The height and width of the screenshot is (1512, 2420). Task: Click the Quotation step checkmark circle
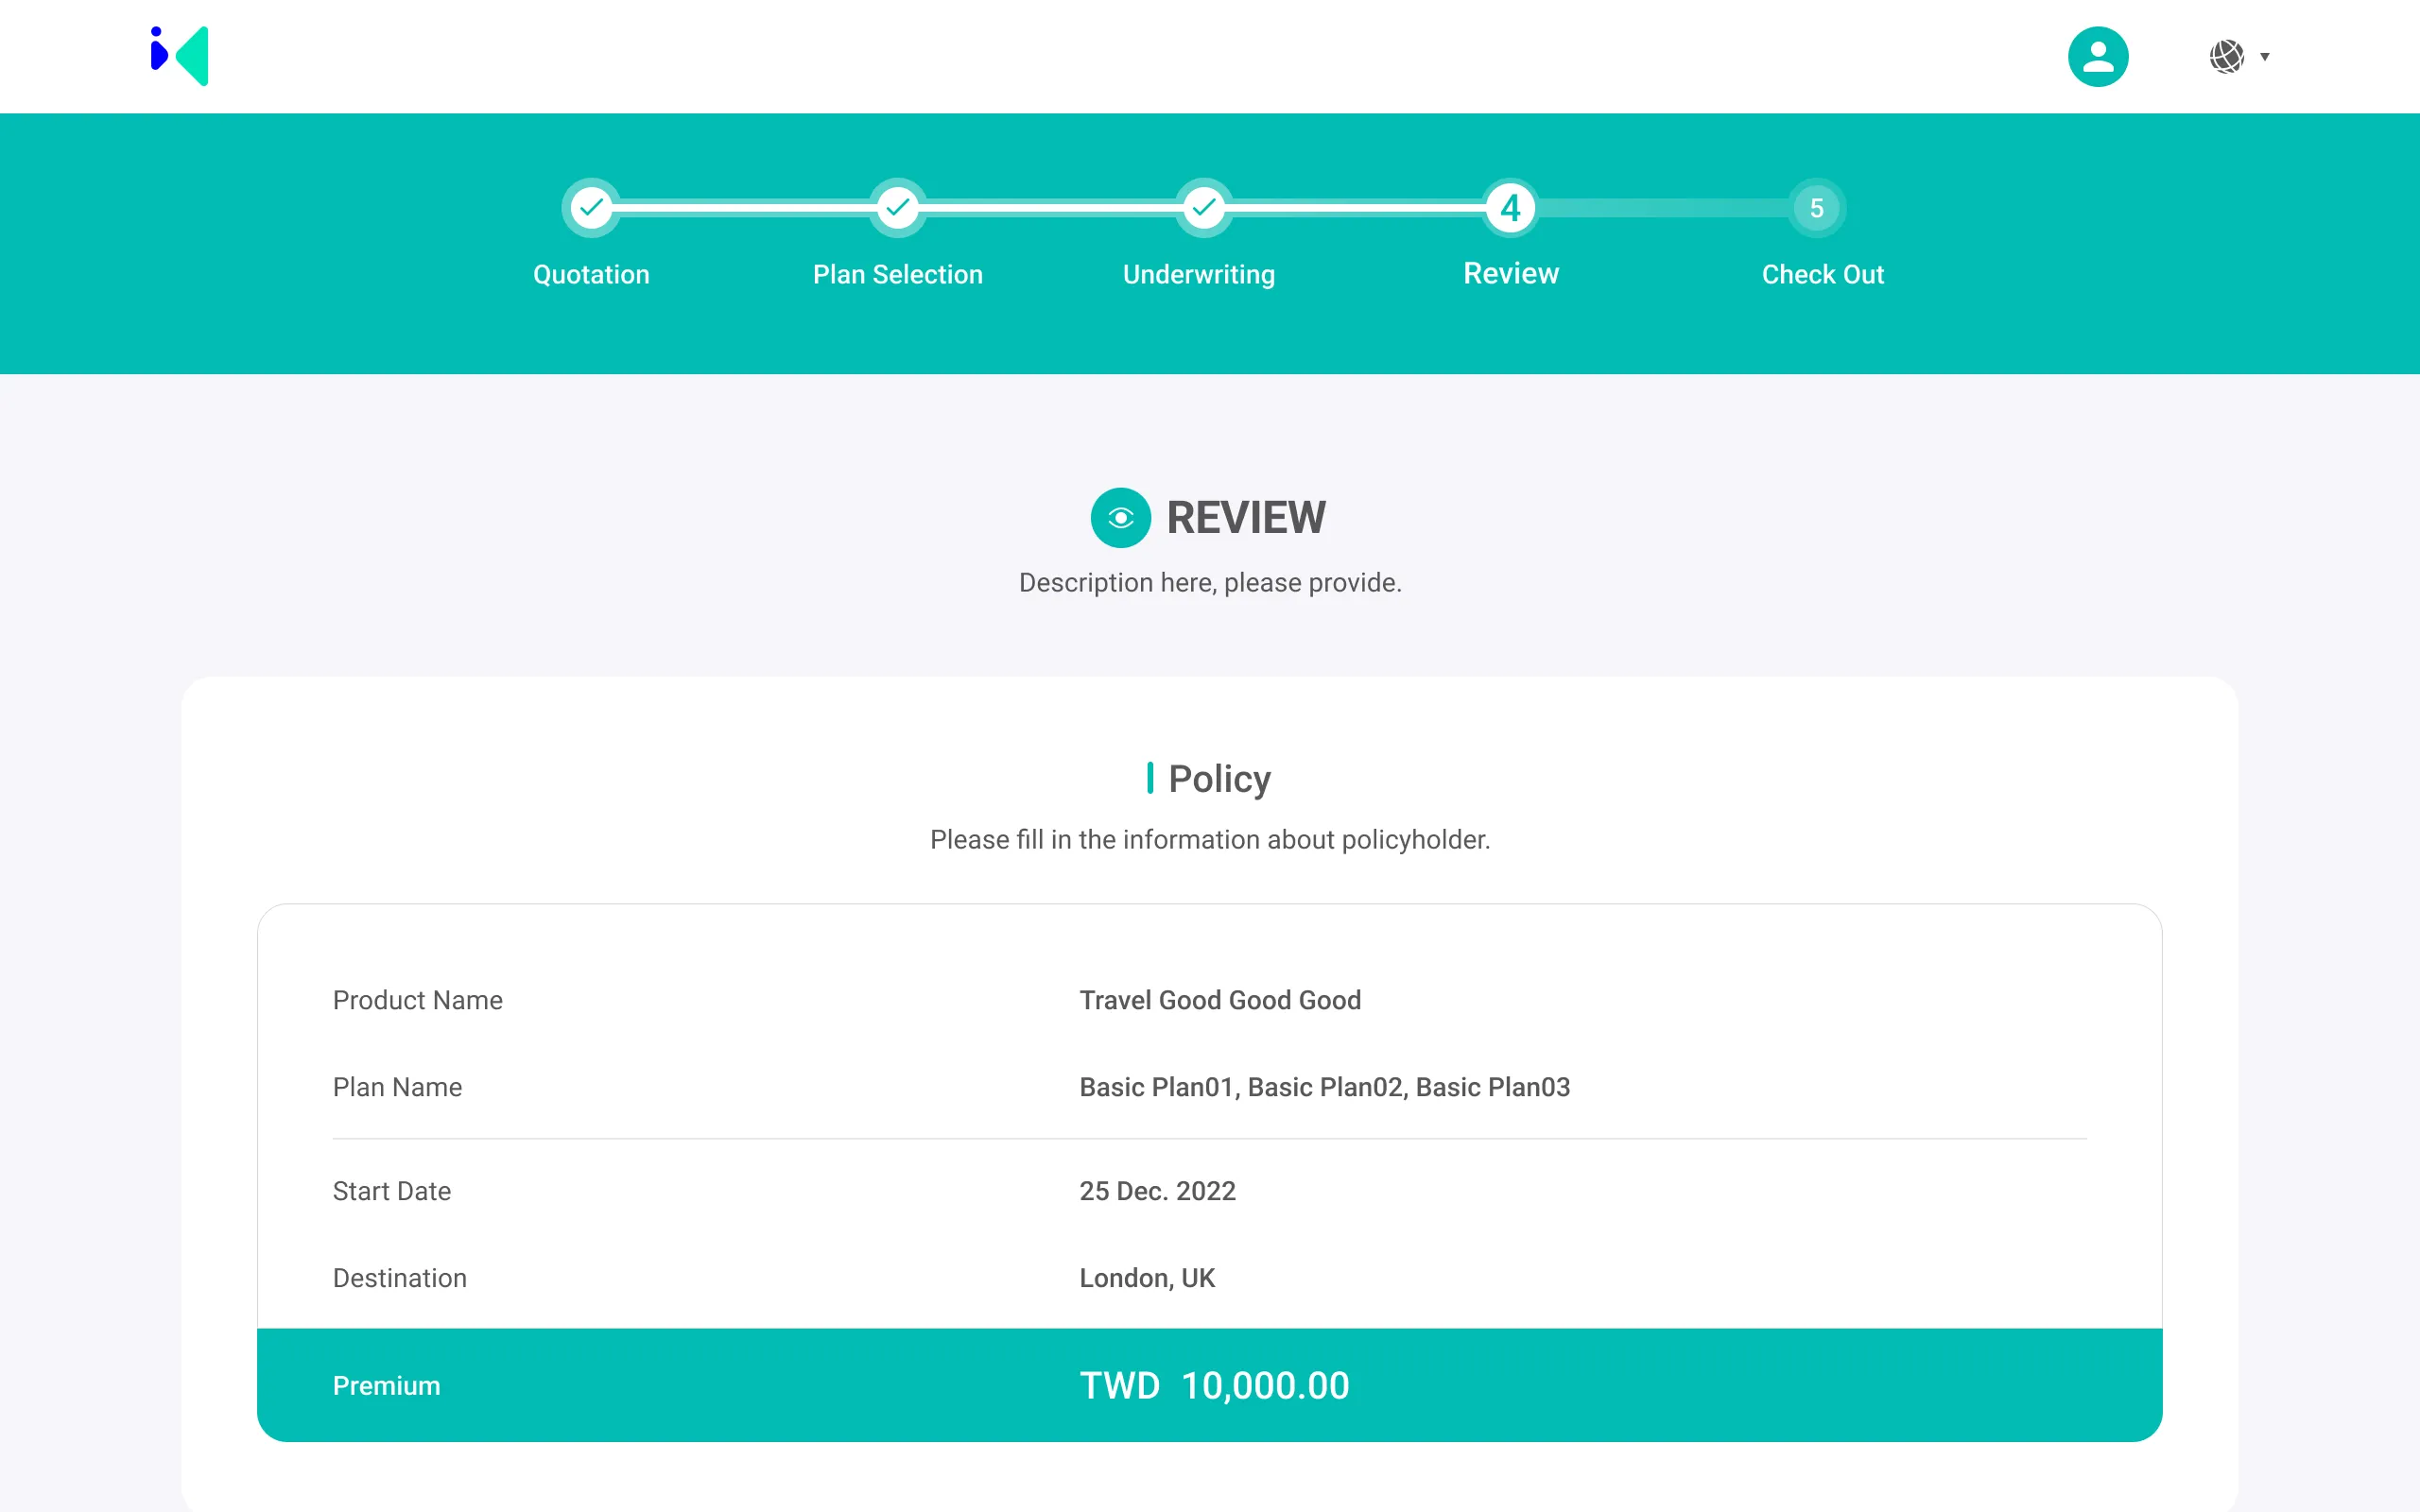(591, 208)
